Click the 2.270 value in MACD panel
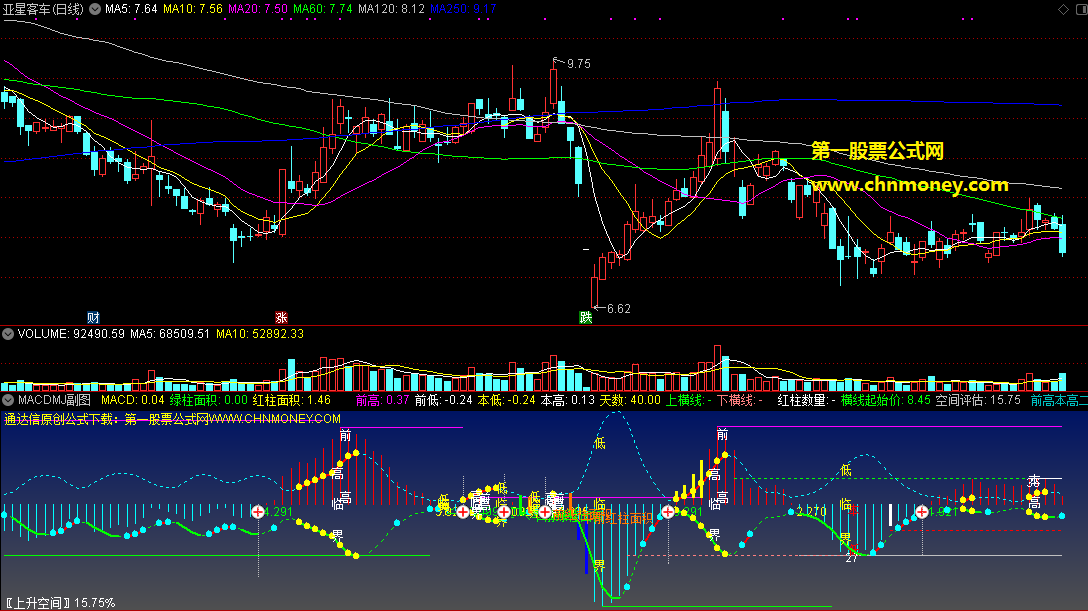Image resolution: width=1088 pixels, height=611 pixels. pos(811,512)
